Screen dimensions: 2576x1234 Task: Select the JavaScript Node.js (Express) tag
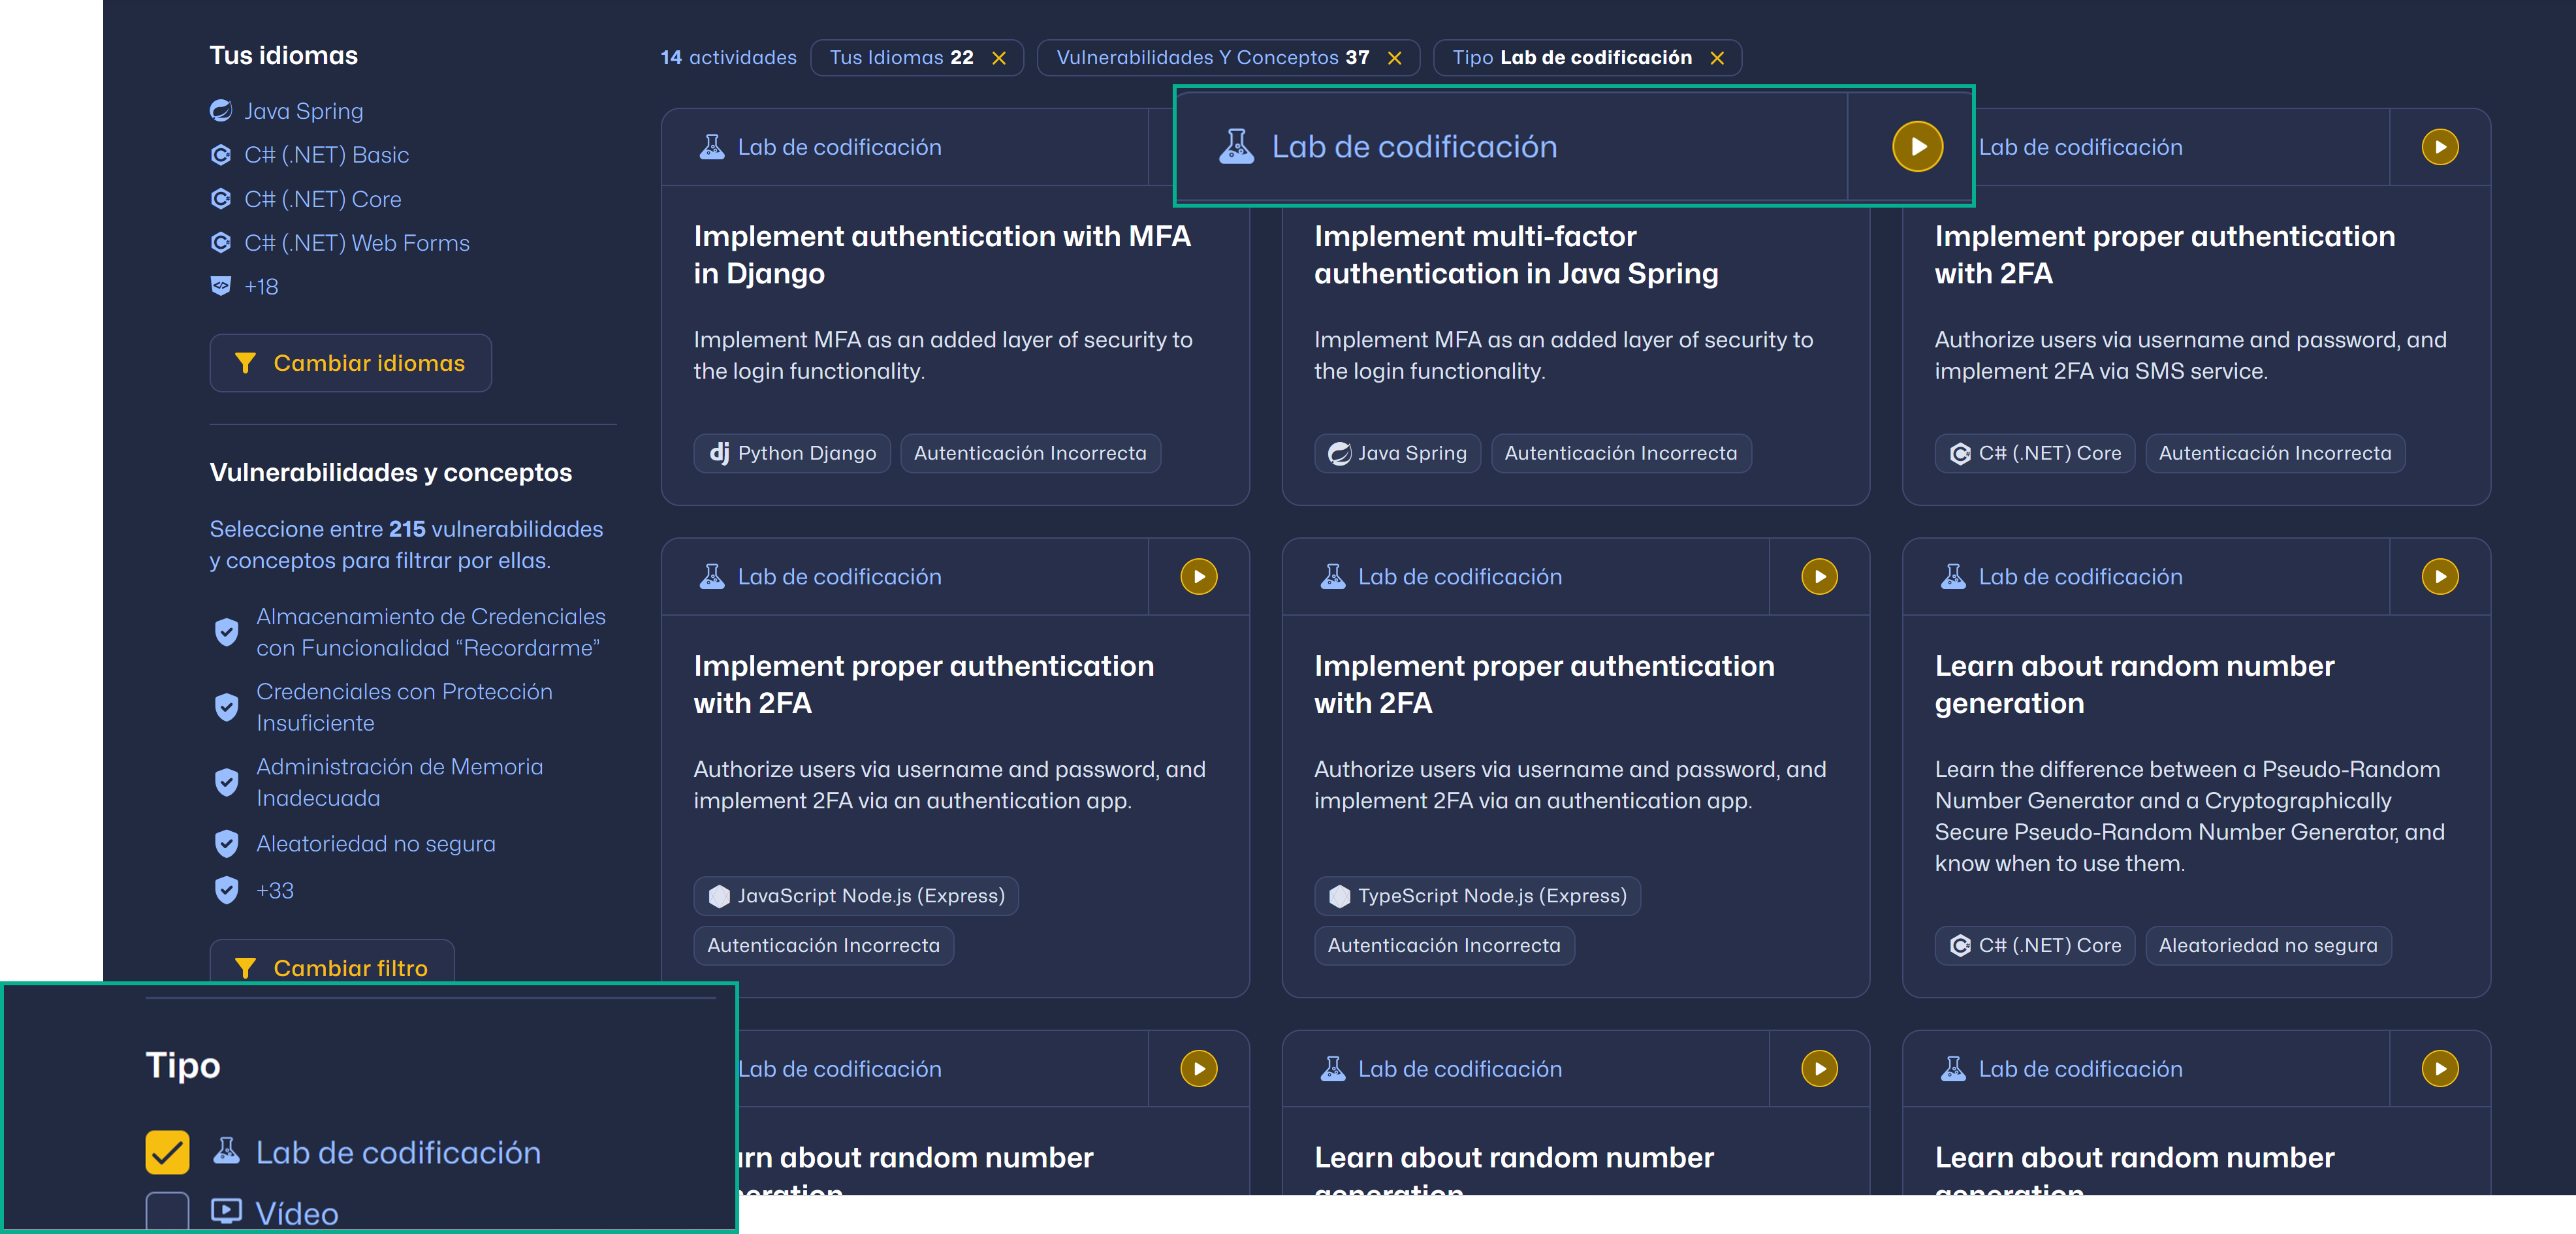(x=856, y=896)
